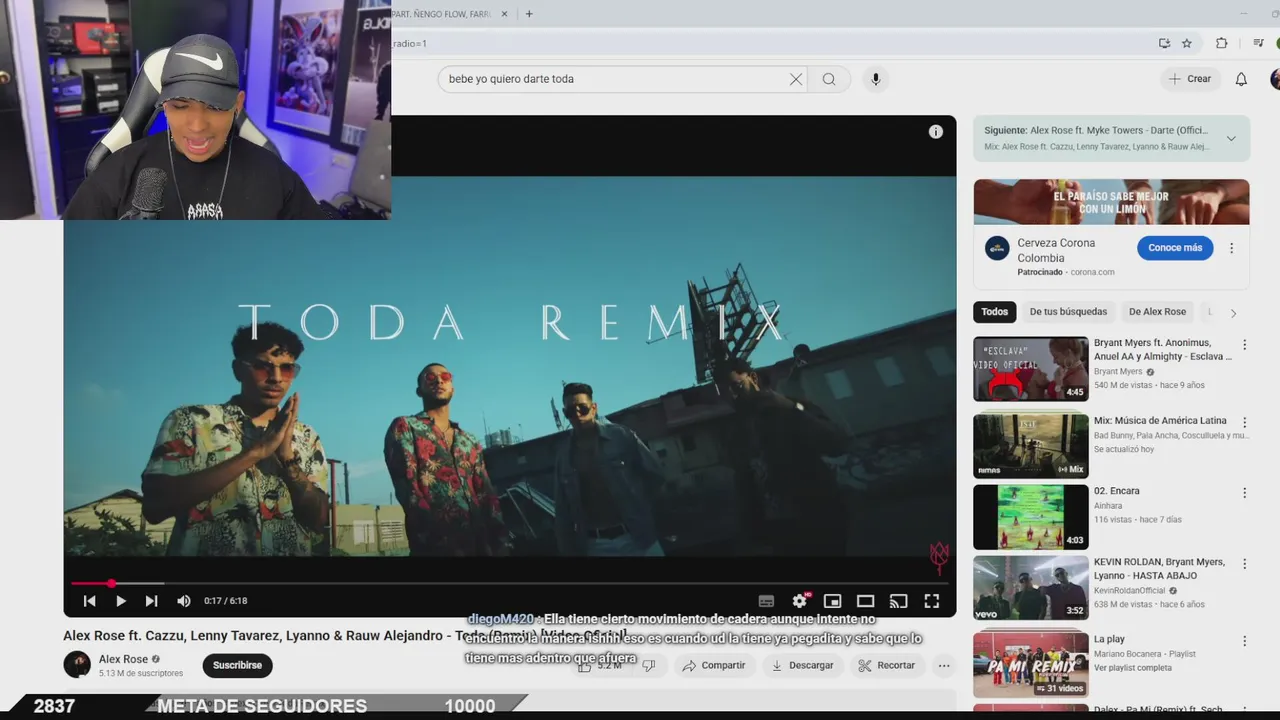Open the Mix Música de América Latina title
Screen dimensions: 1280x720
(1160, 421)
